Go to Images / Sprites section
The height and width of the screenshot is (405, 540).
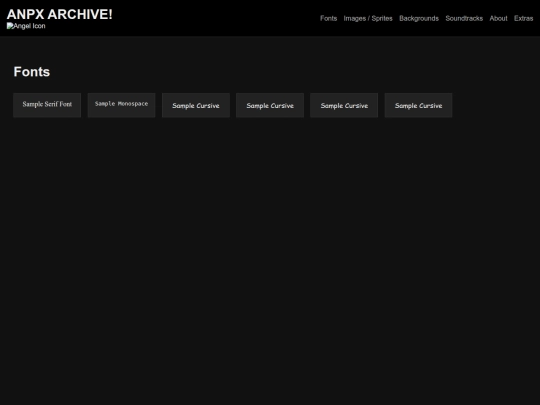pyautogui.click(x=368, y=18)
